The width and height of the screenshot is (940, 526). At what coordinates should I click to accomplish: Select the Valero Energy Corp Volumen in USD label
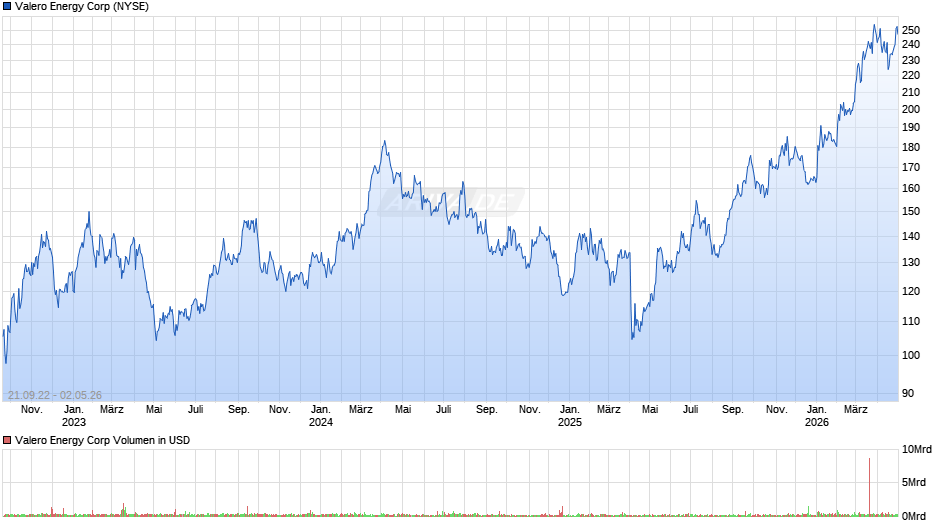click(103, 440)
